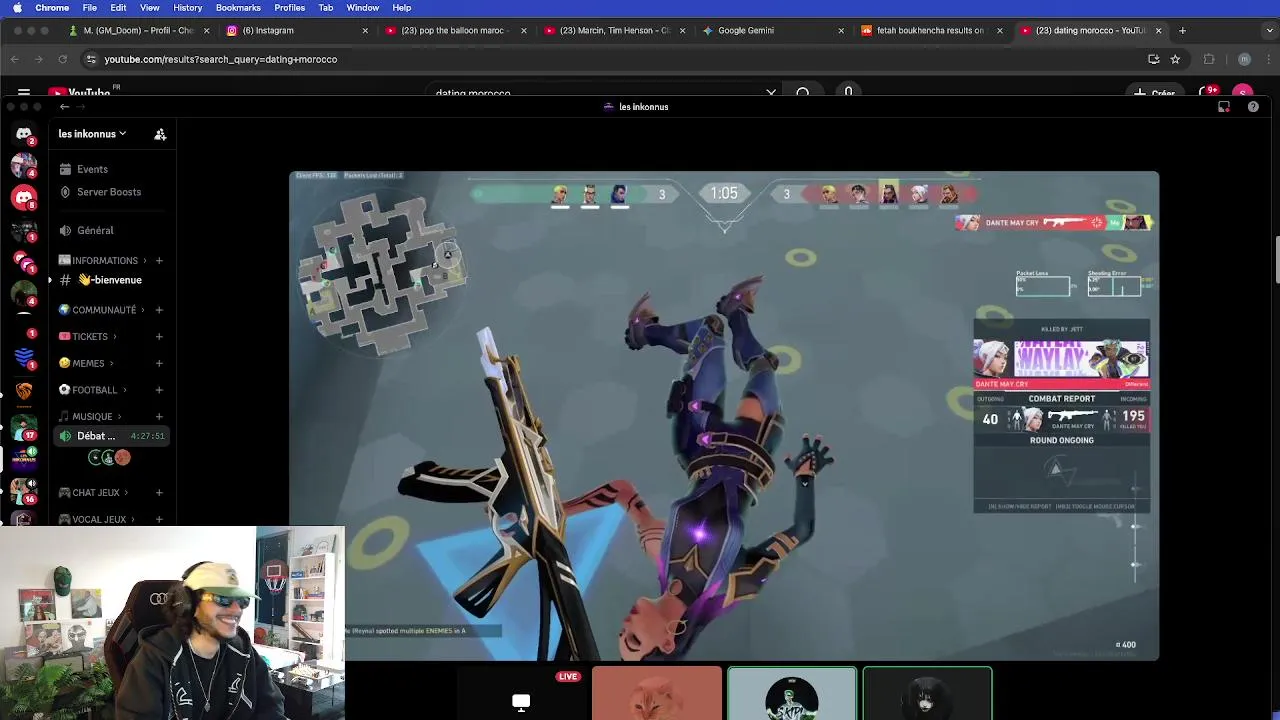The width and height of the screenshot is (1280, 720).
Task: Open Events in Discord sidebar
Action: (92, 169)
